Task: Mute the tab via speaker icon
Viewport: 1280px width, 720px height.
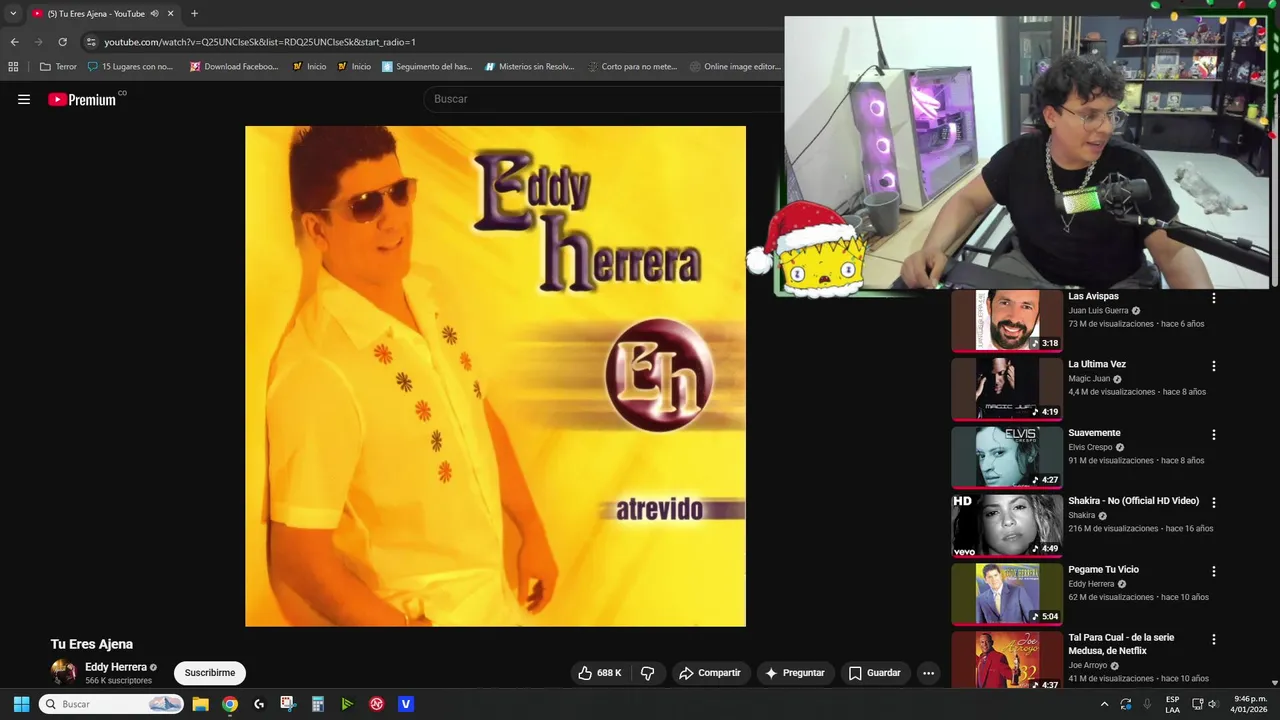Action: click(154, 14)
